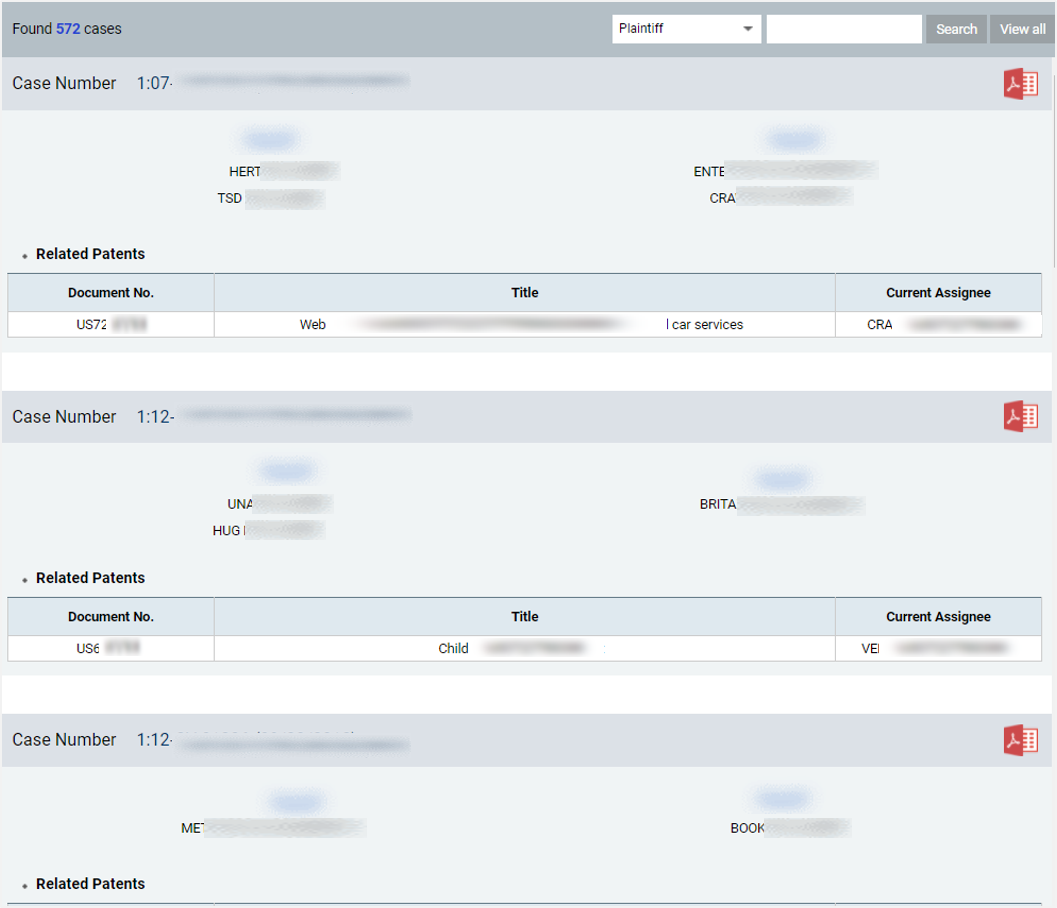Viewport: 1057px width, 908px height.
Task: Select the defendant name starting with BOOK
Action: tap(788, 828)
